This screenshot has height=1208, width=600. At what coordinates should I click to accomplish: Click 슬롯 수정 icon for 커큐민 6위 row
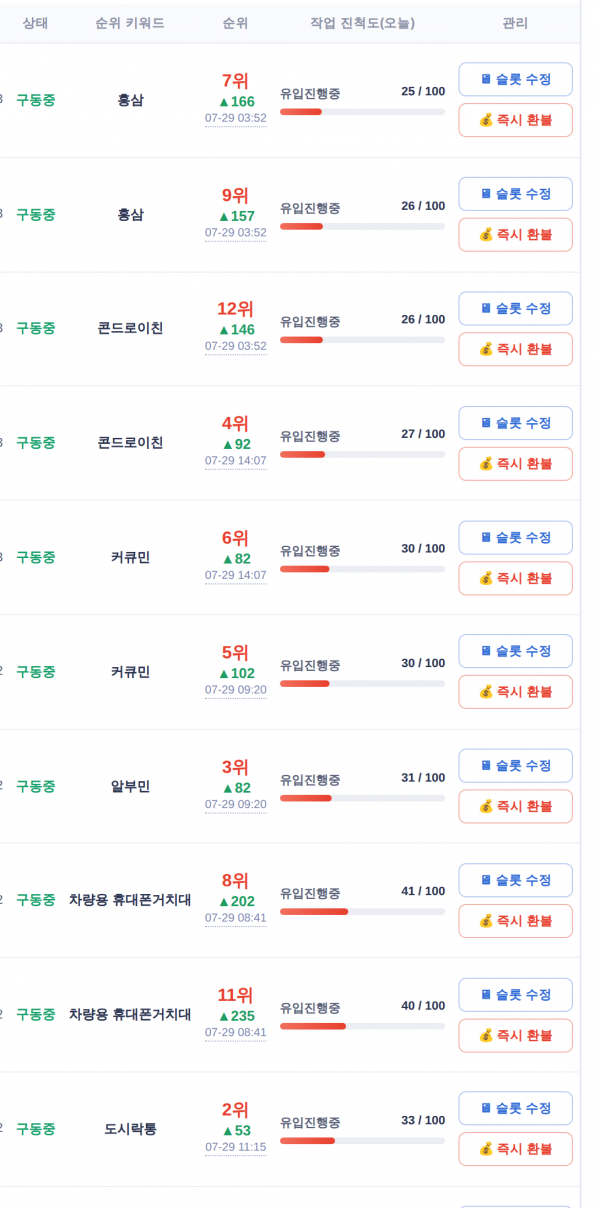pos(486,537)
